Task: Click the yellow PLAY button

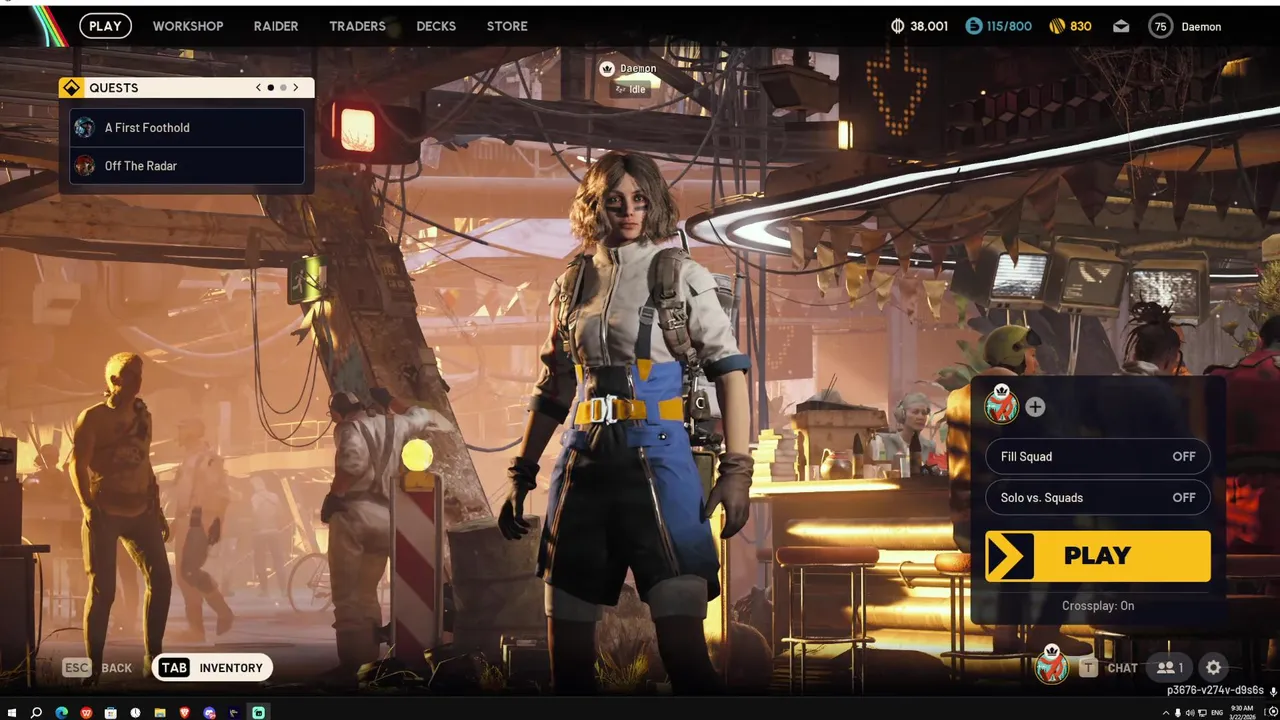Action: click(x=1098, y=556)
